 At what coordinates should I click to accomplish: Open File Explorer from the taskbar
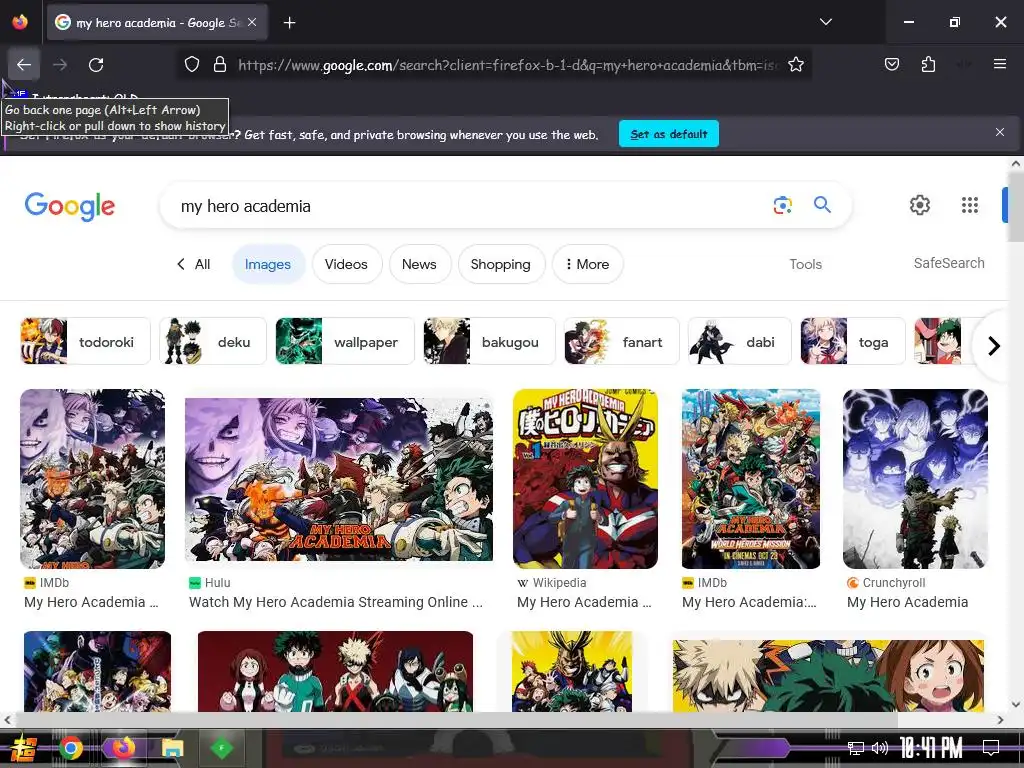point(172,748)
